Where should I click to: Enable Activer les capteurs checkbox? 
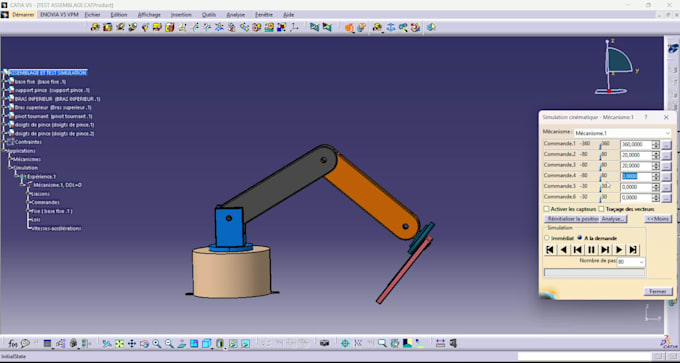[x=546, y=209]
